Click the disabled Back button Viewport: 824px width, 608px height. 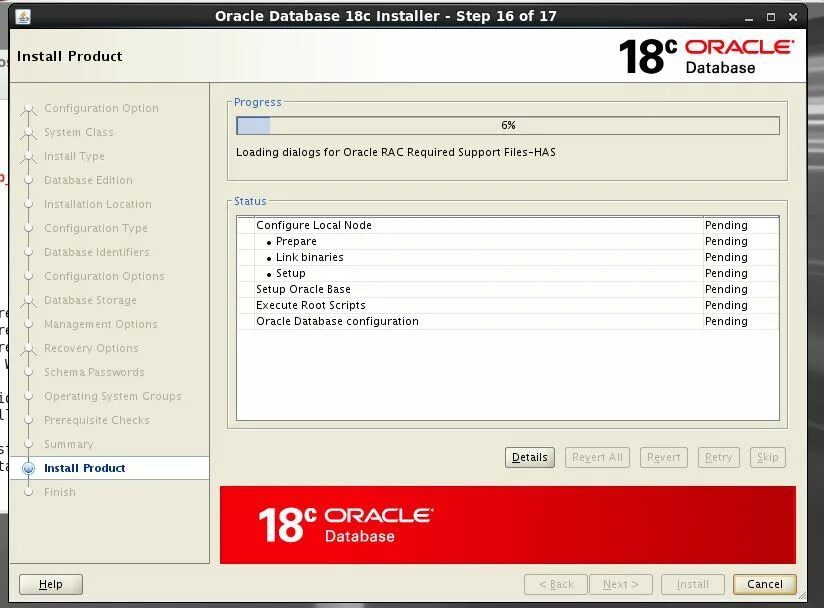(556, 584)
